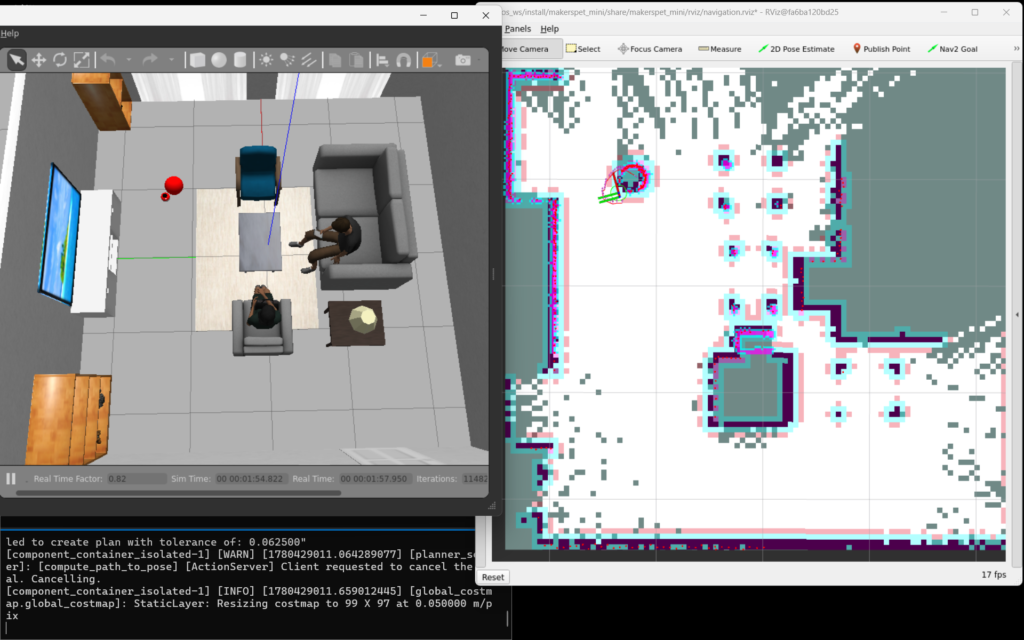Click the Iterations label in Gazebo status bar
The width and height of the screenshot is (1024, 640).
(x=436, y=479)
